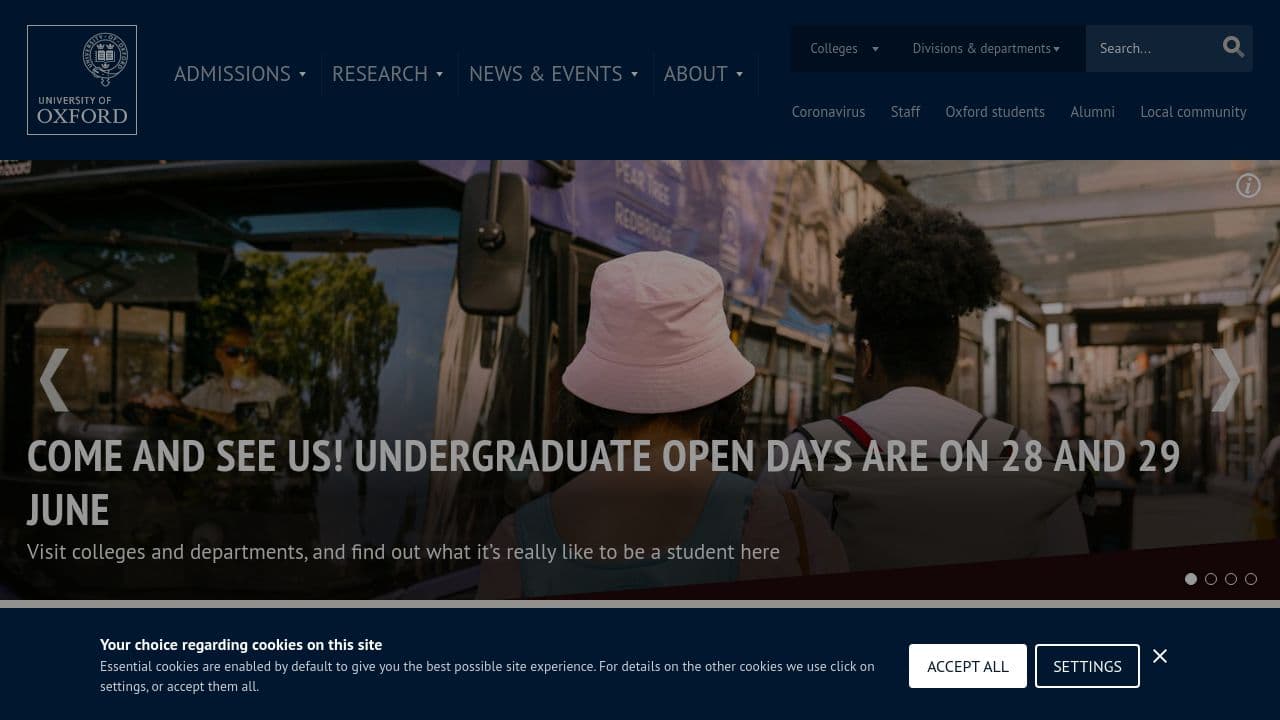Open the Local community page
Screen dimensions: 1280x720
(1193, 112)
